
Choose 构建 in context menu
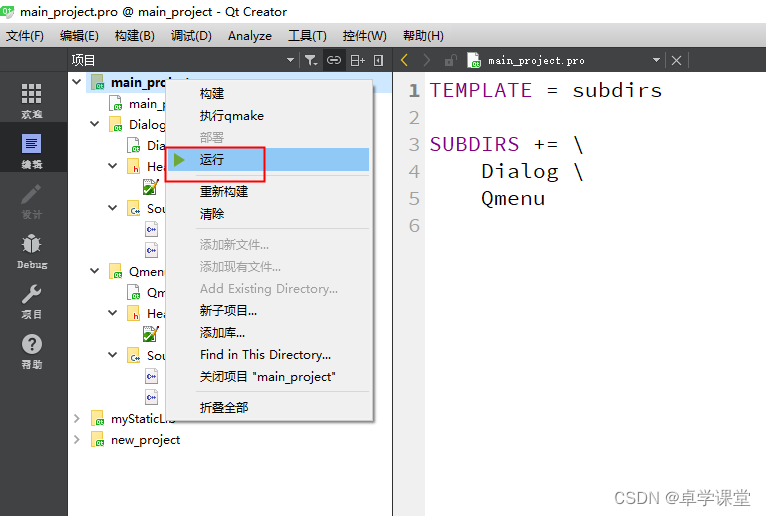point(269,93)
